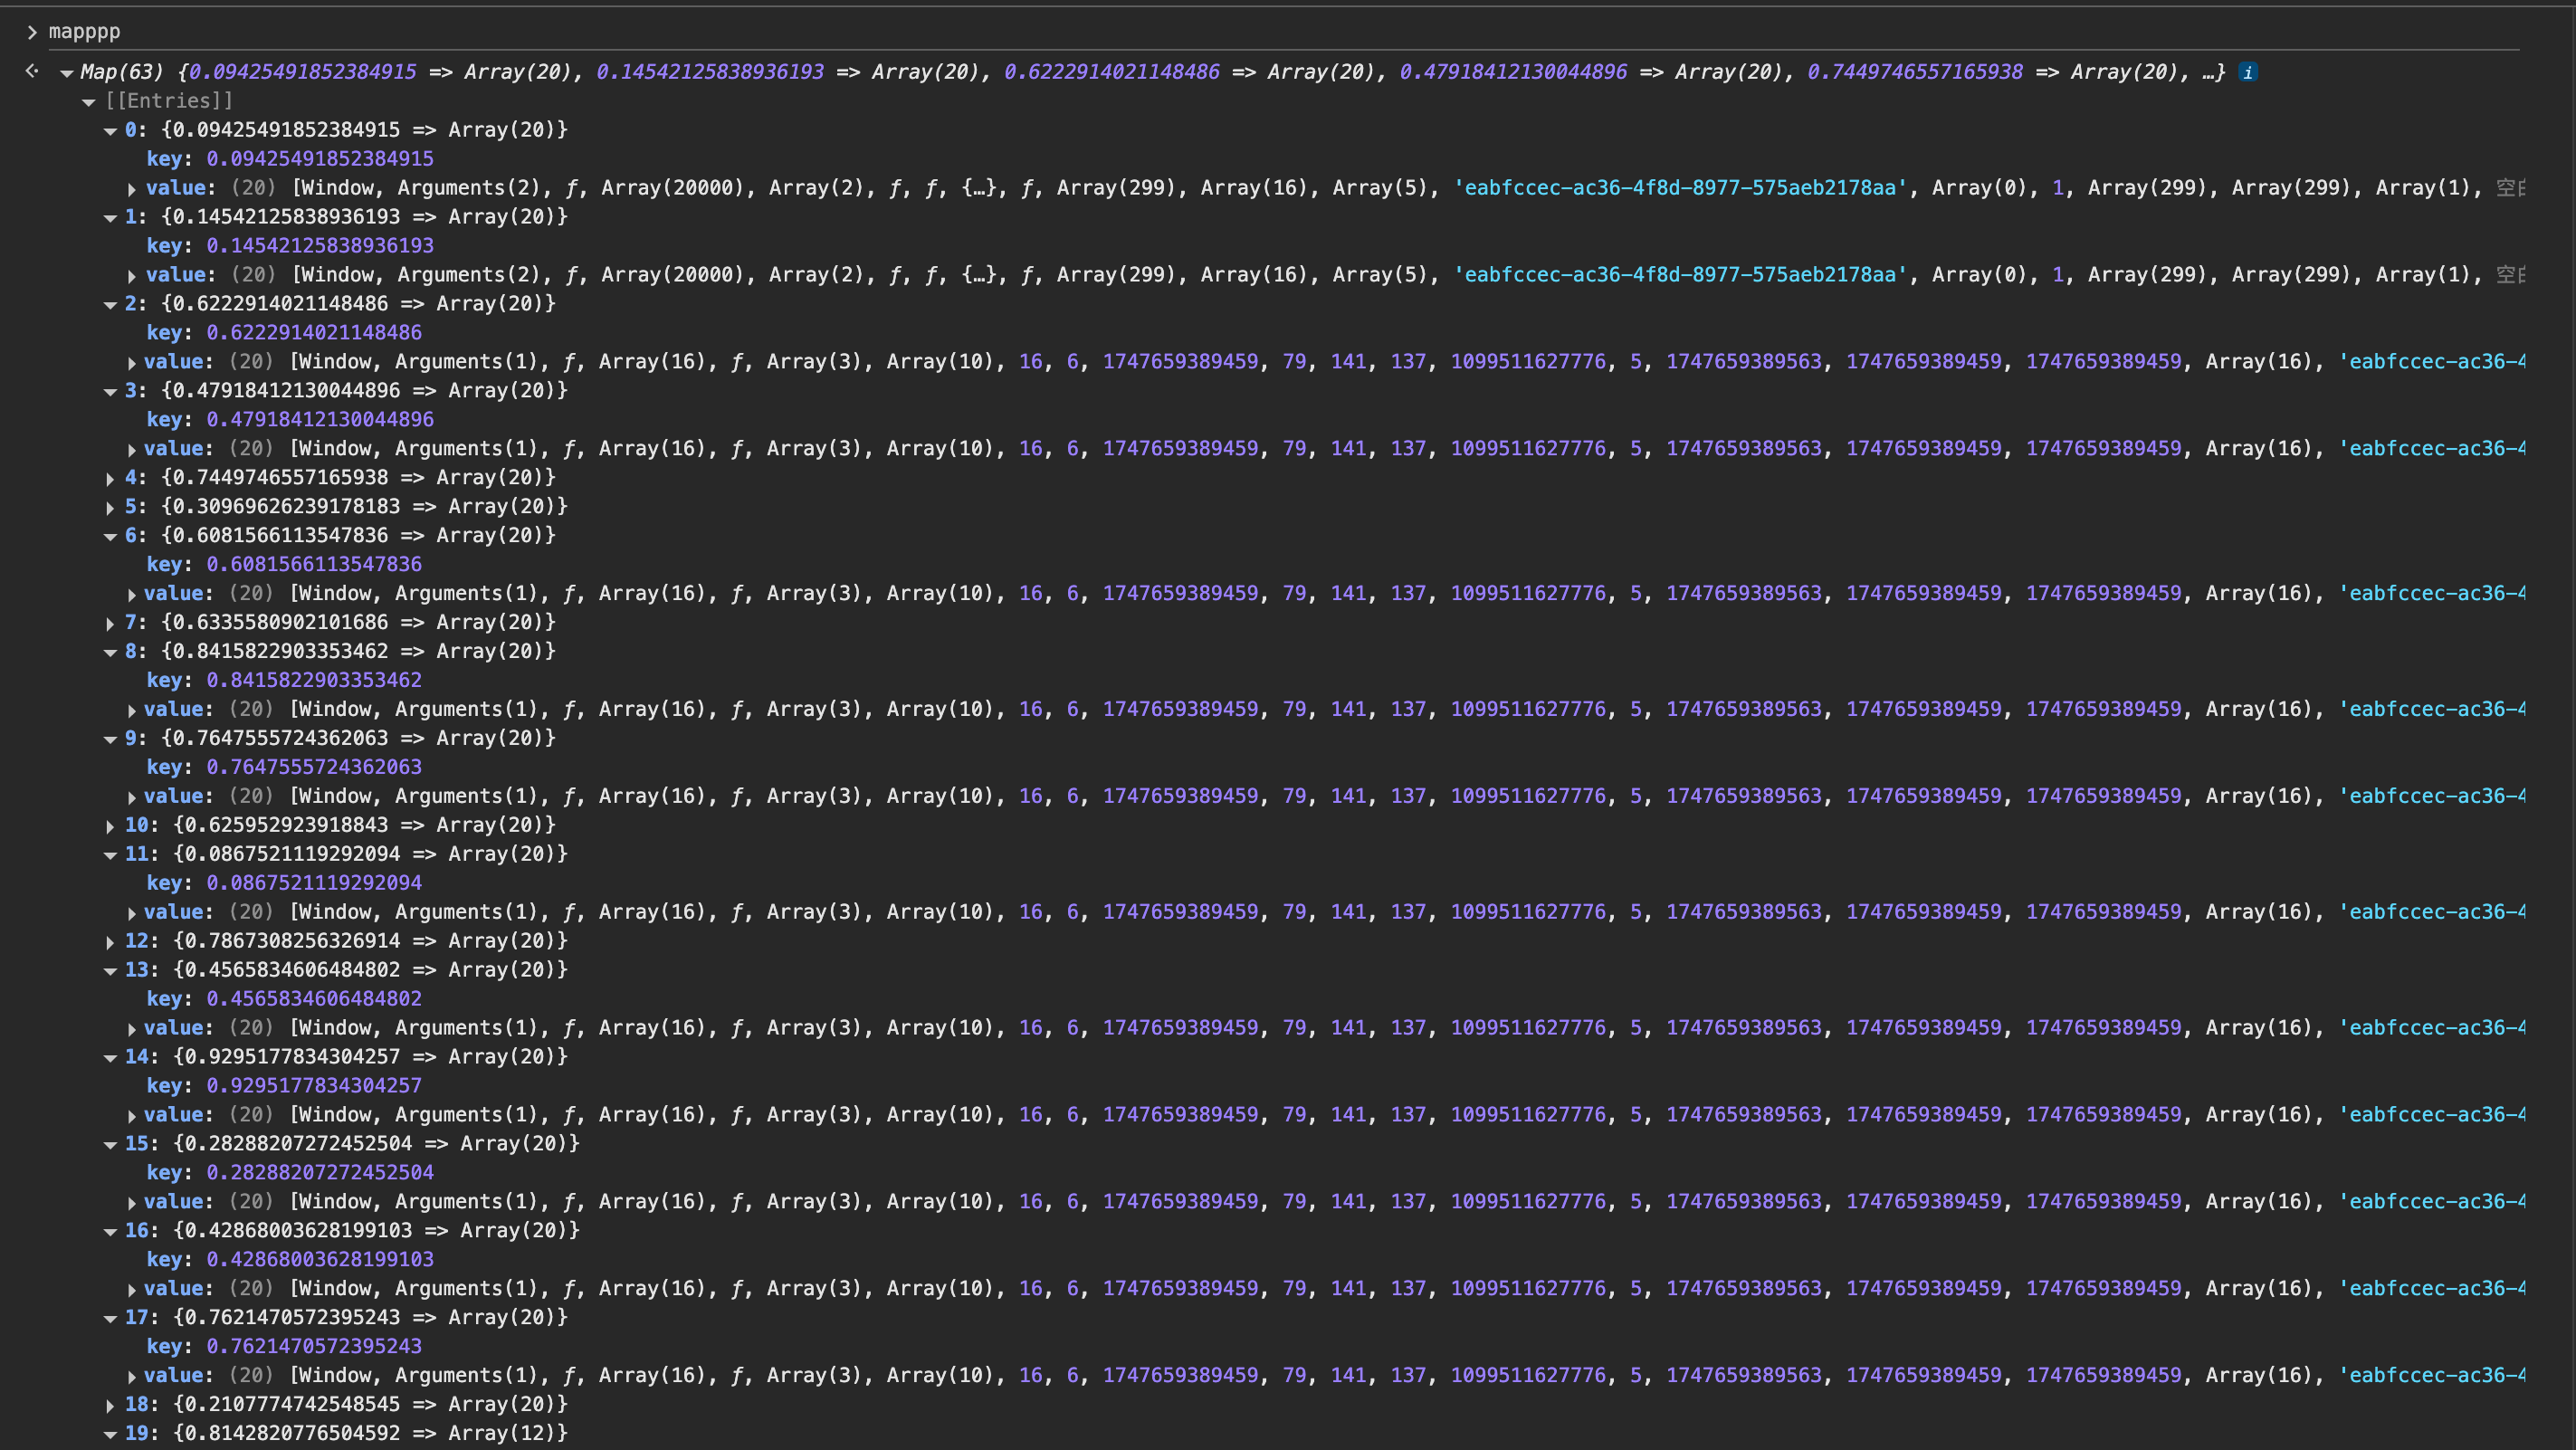Click the console output return arrow icon

[x=32, y=71]
